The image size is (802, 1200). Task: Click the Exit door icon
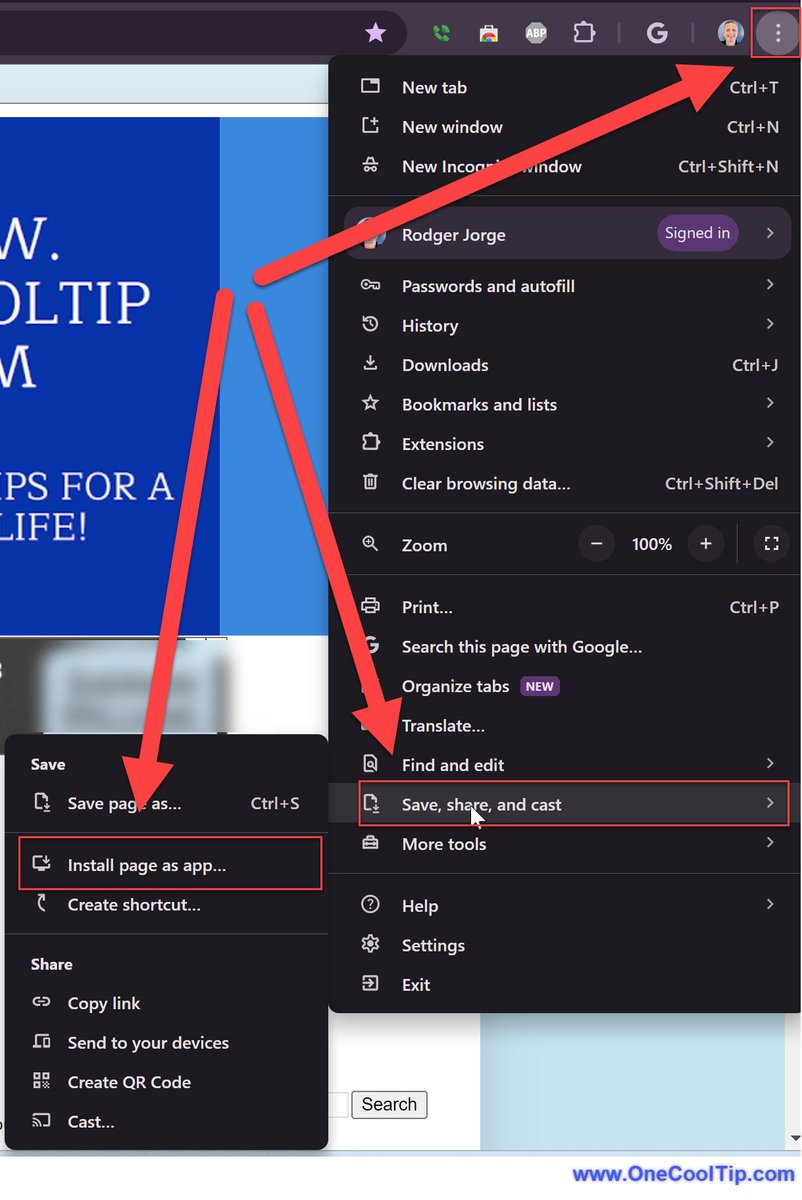tap(370, 983)
